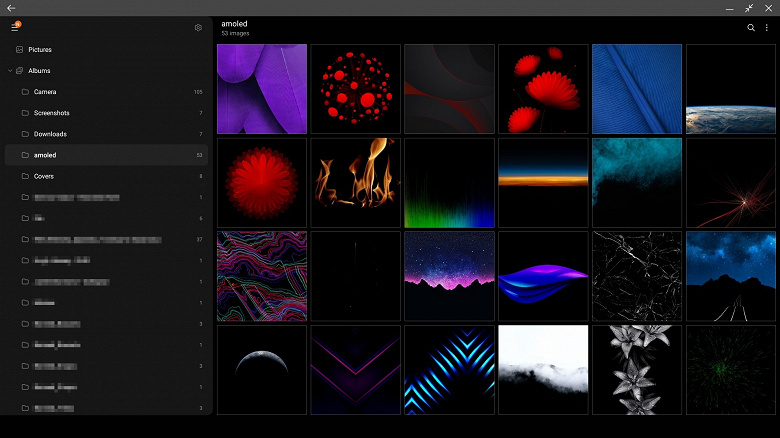Click the back arrow in the title bar
The width and height of the screenshot is (780, 438).
pos(10,8)
